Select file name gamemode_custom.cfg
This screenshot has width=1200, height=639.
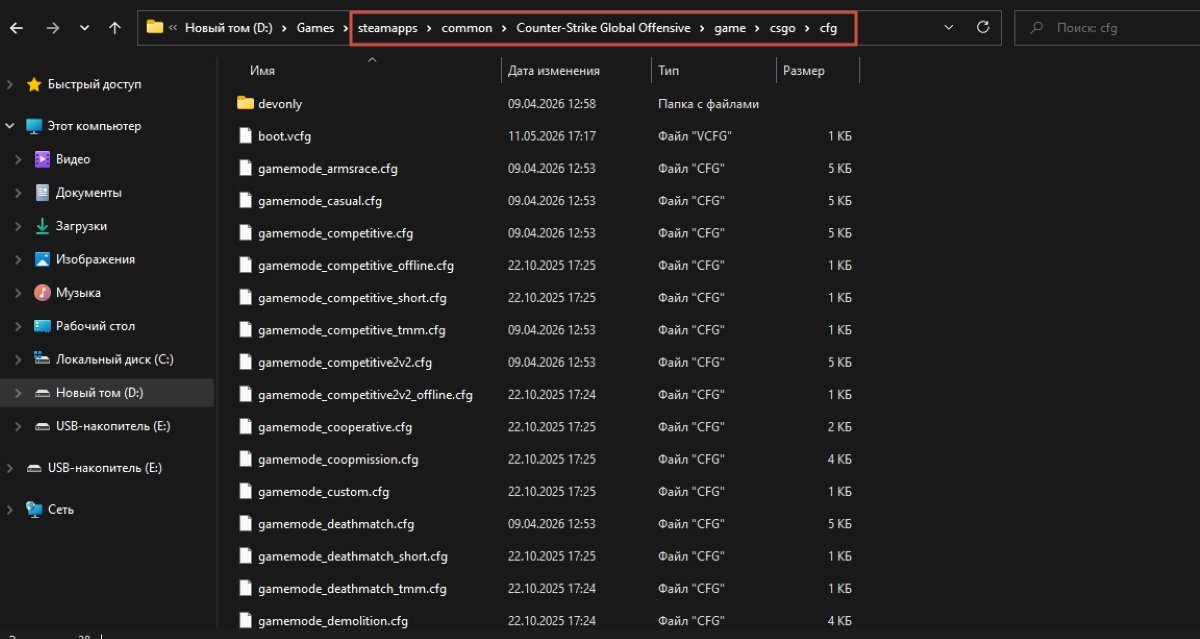(323, 492)
